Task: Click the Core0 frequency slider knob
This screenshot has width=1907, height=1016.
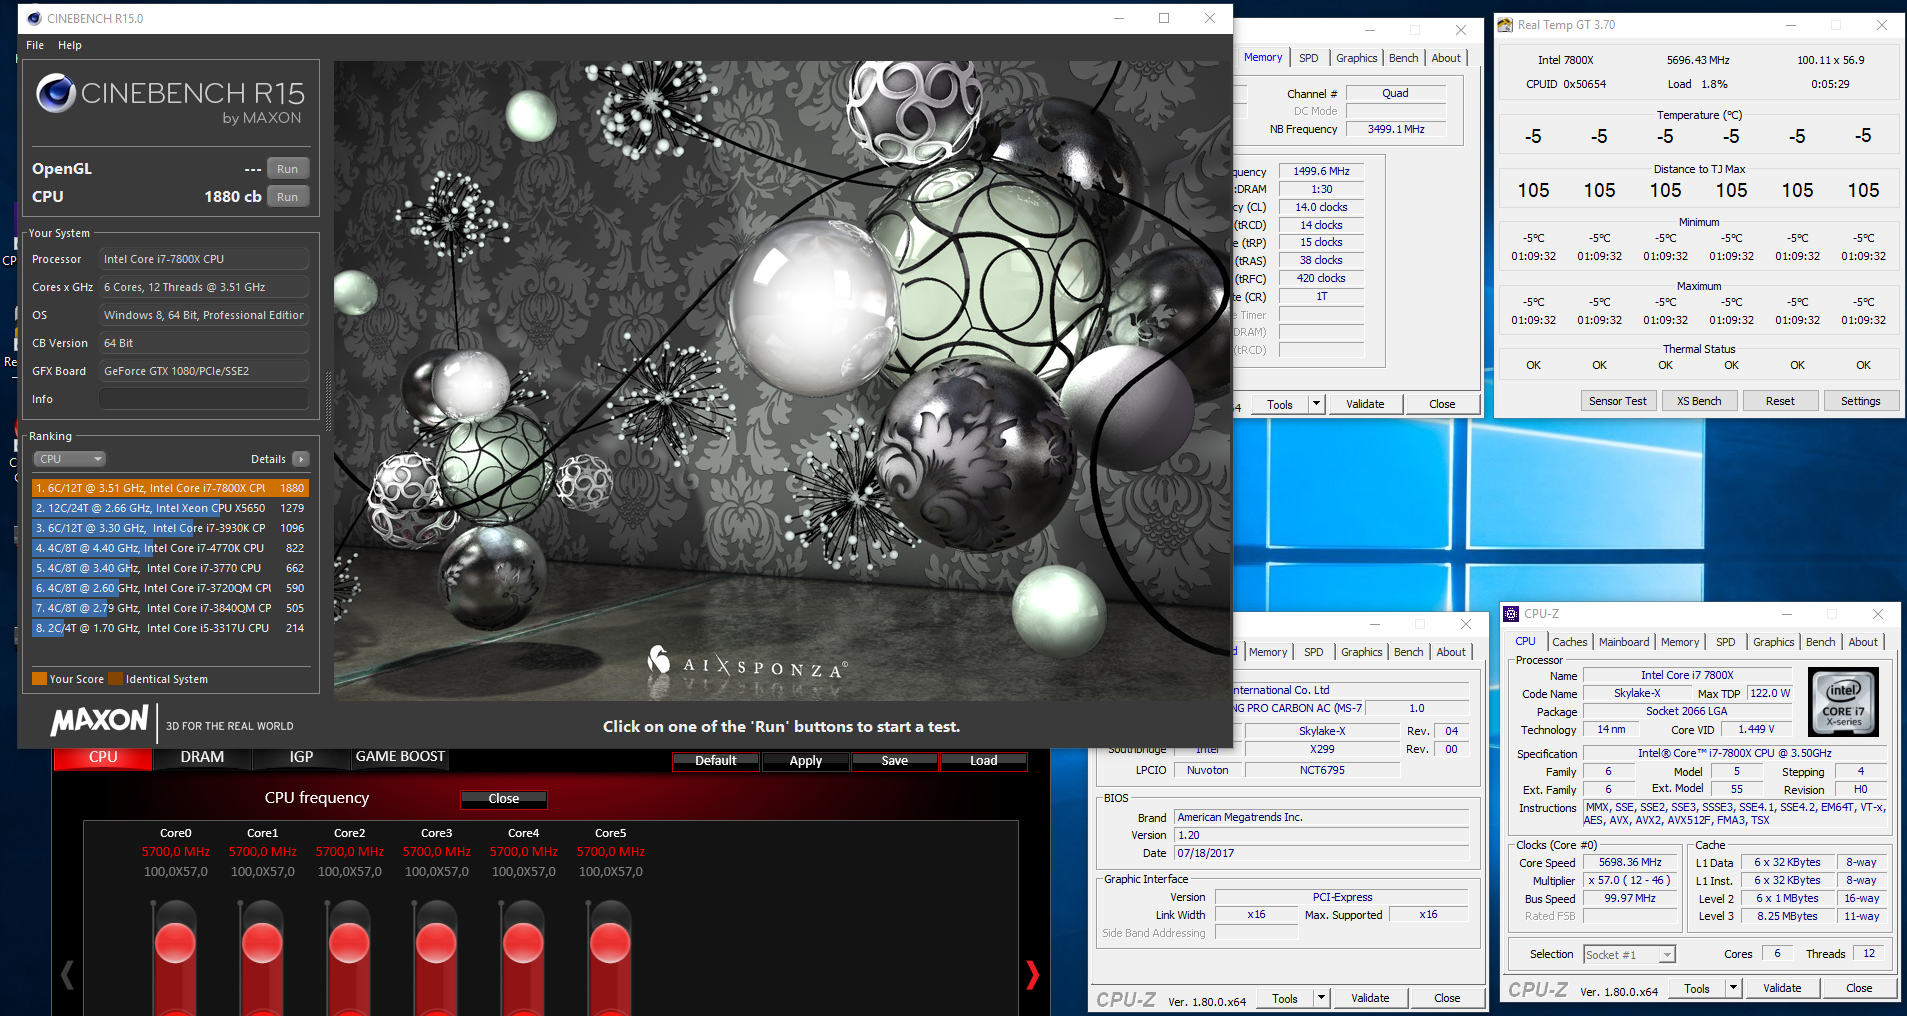Action: 175,943
